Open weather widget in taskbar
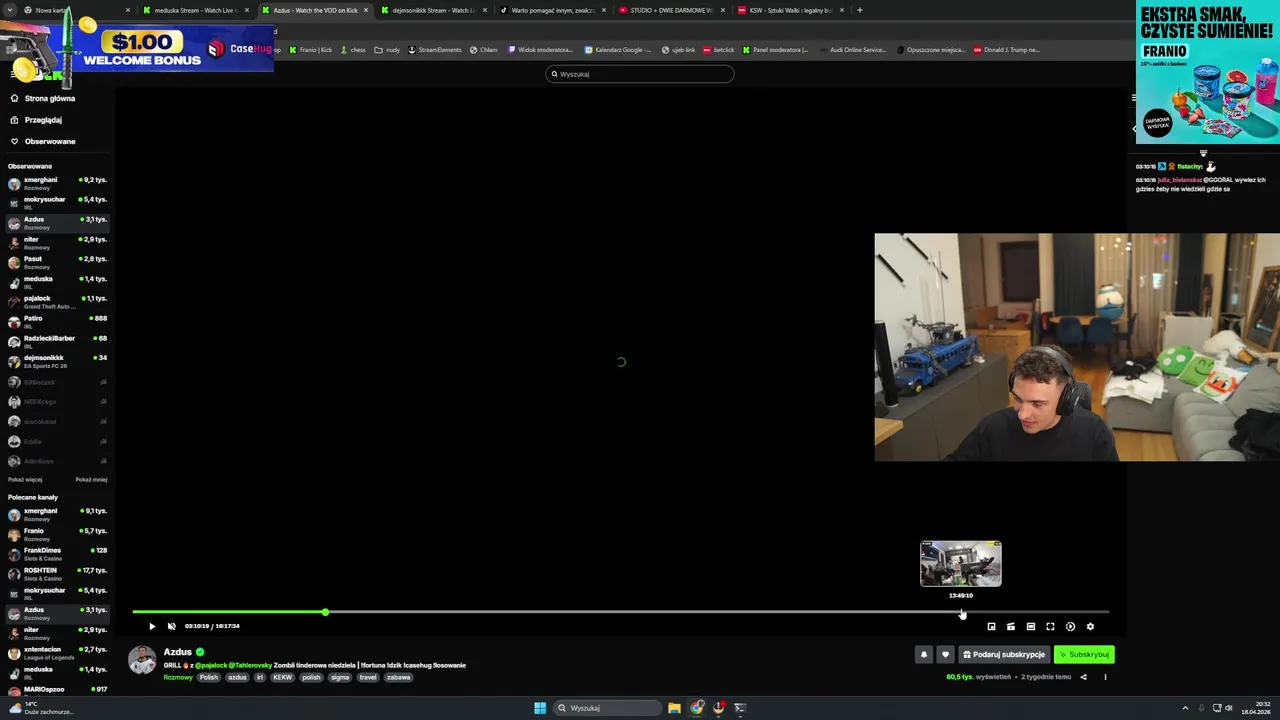The width and height of the screenshot is (1280, 720). coord(40,708)
